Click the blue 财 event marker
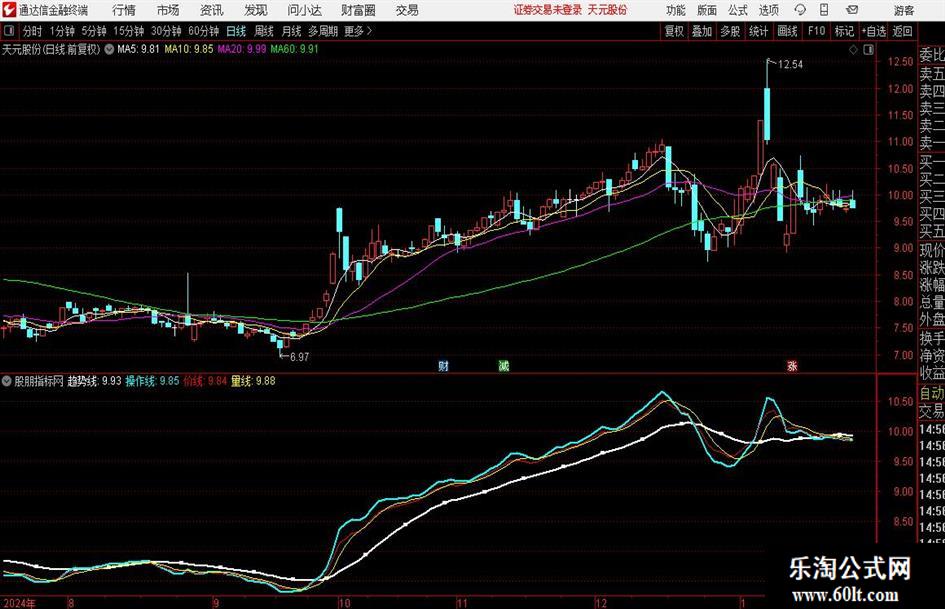The height and width of the screenshot is (609, 945). (444, 366)
